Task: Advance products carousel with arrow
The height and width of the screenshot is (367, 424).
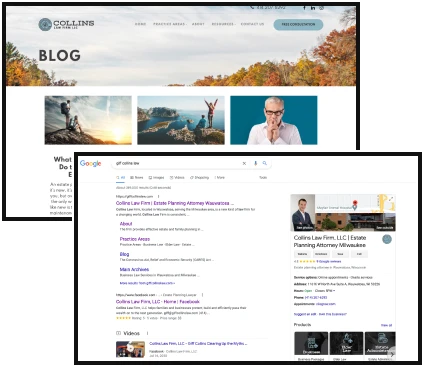Action: pos(392,354)
